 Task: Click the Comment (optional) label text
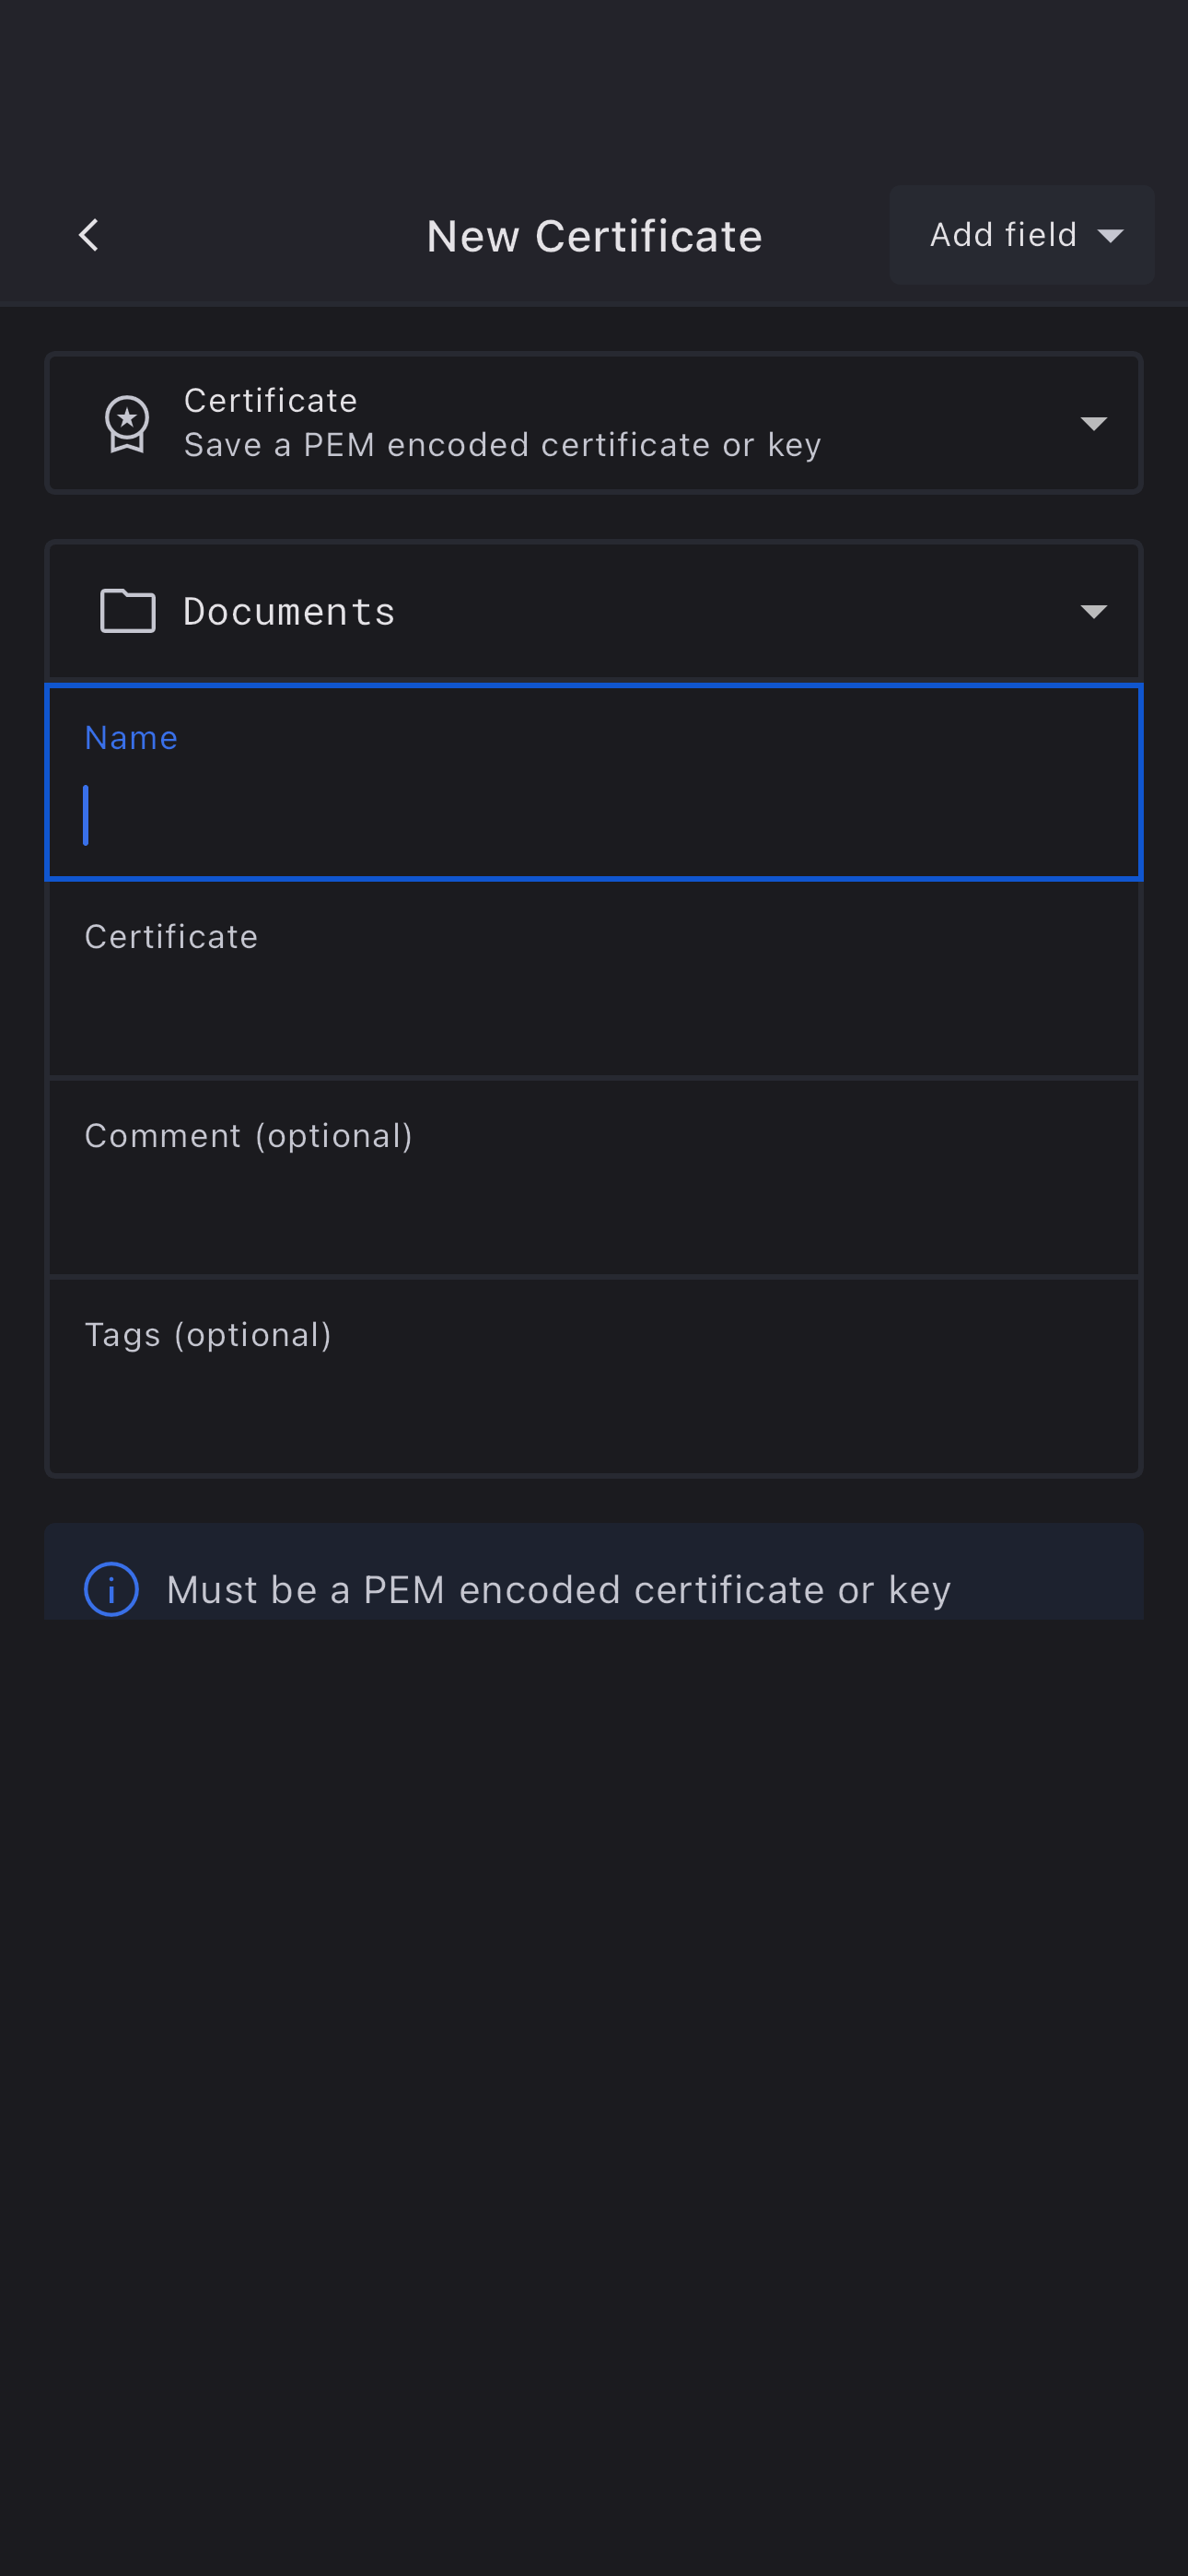248,1136
